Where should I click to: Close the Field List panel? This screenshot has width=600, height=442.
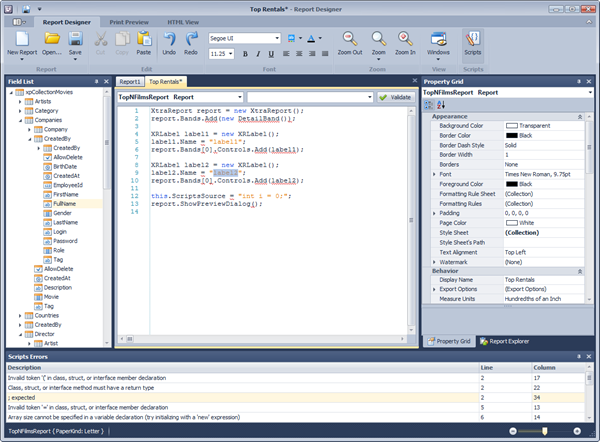tap(106, 82)
